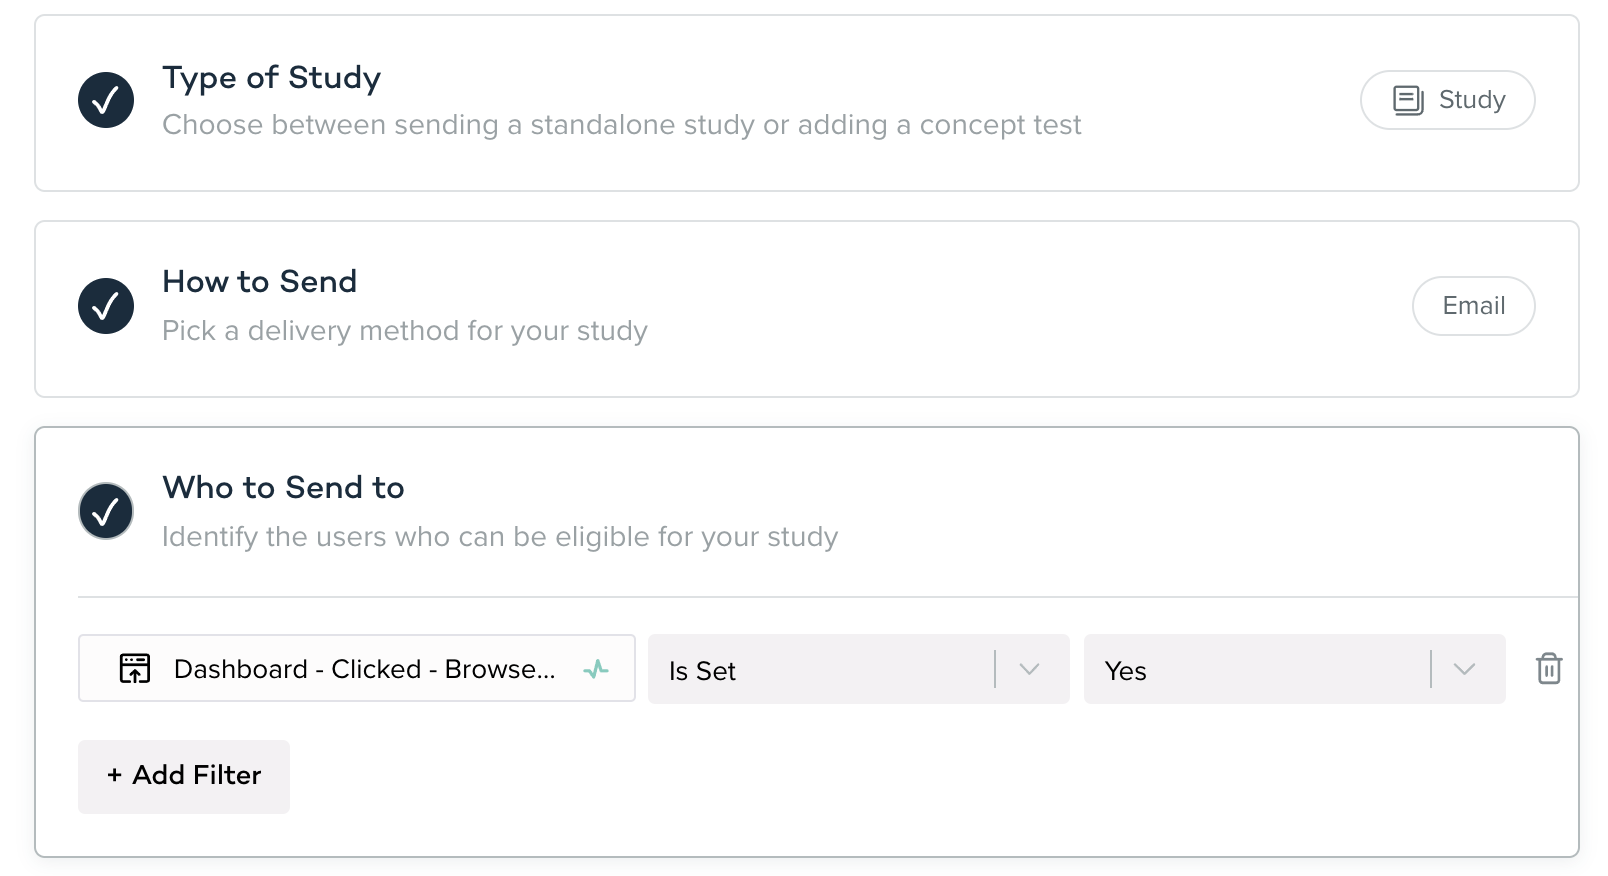Open the Is Set condition dropdown

820,669
